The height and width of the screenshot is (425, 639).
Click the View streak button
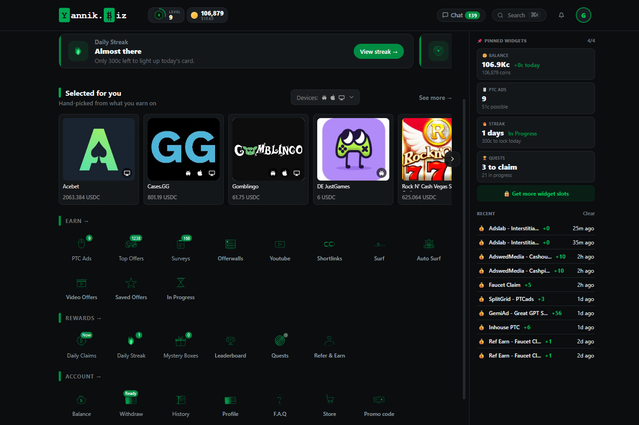[x=379, y=52]
